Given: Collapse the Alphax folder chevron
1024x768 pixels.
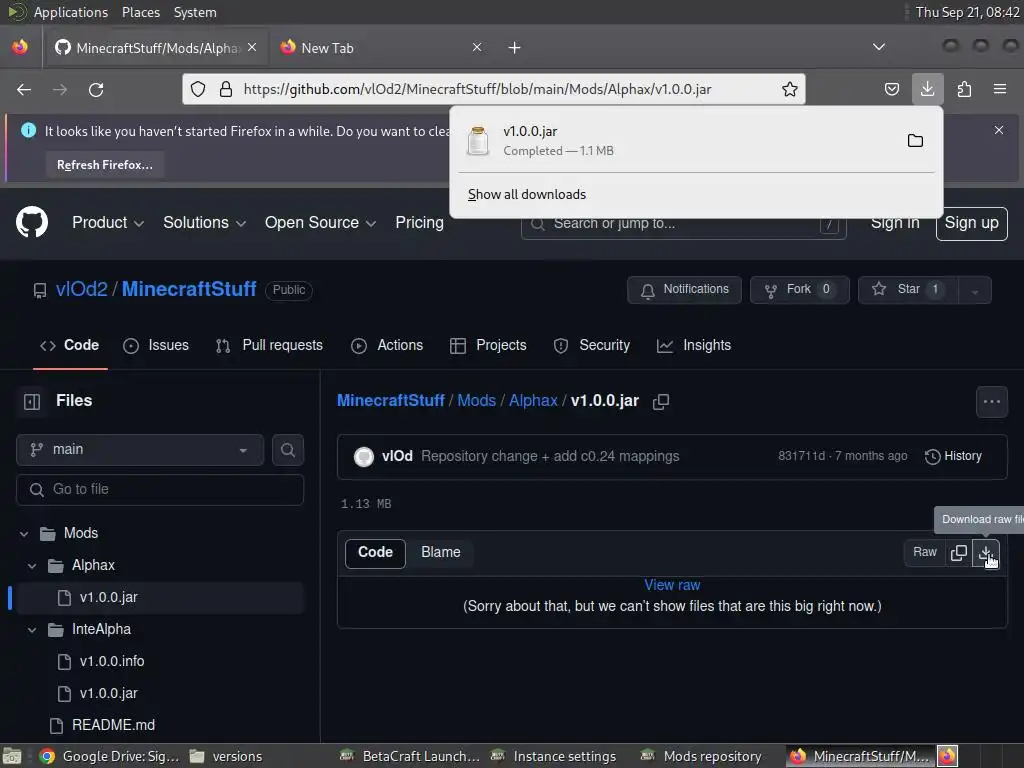Looking at the screenshot, I should click(x=32, y=566).
